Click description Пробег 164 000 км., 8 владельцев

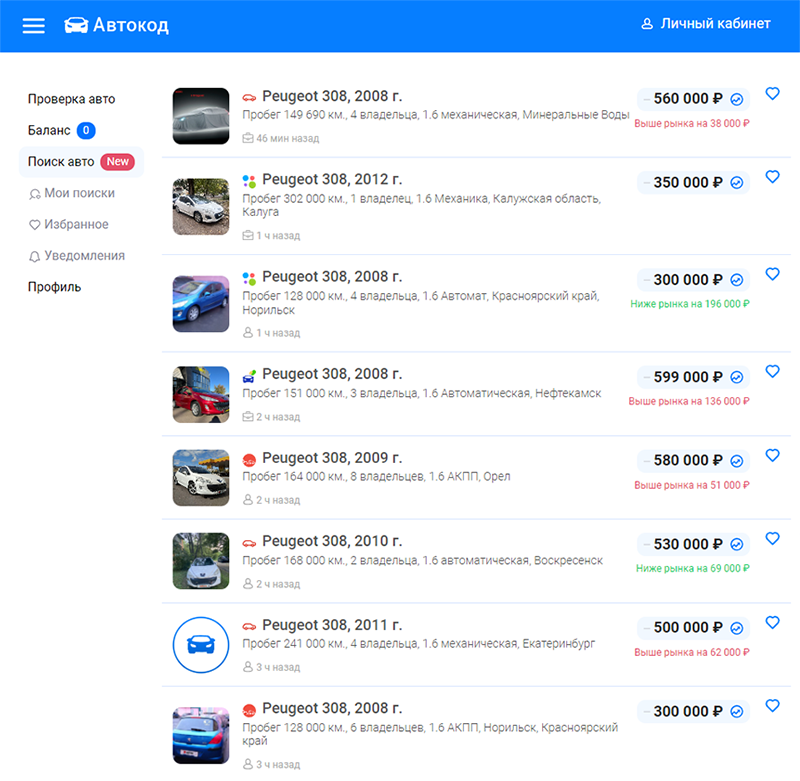pyautogui.click(x=377, y=476)
